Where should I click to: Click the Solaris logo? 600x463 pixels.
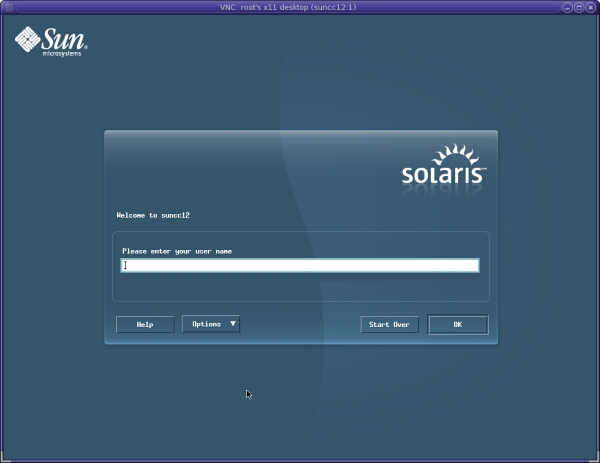tap(444, 165)
